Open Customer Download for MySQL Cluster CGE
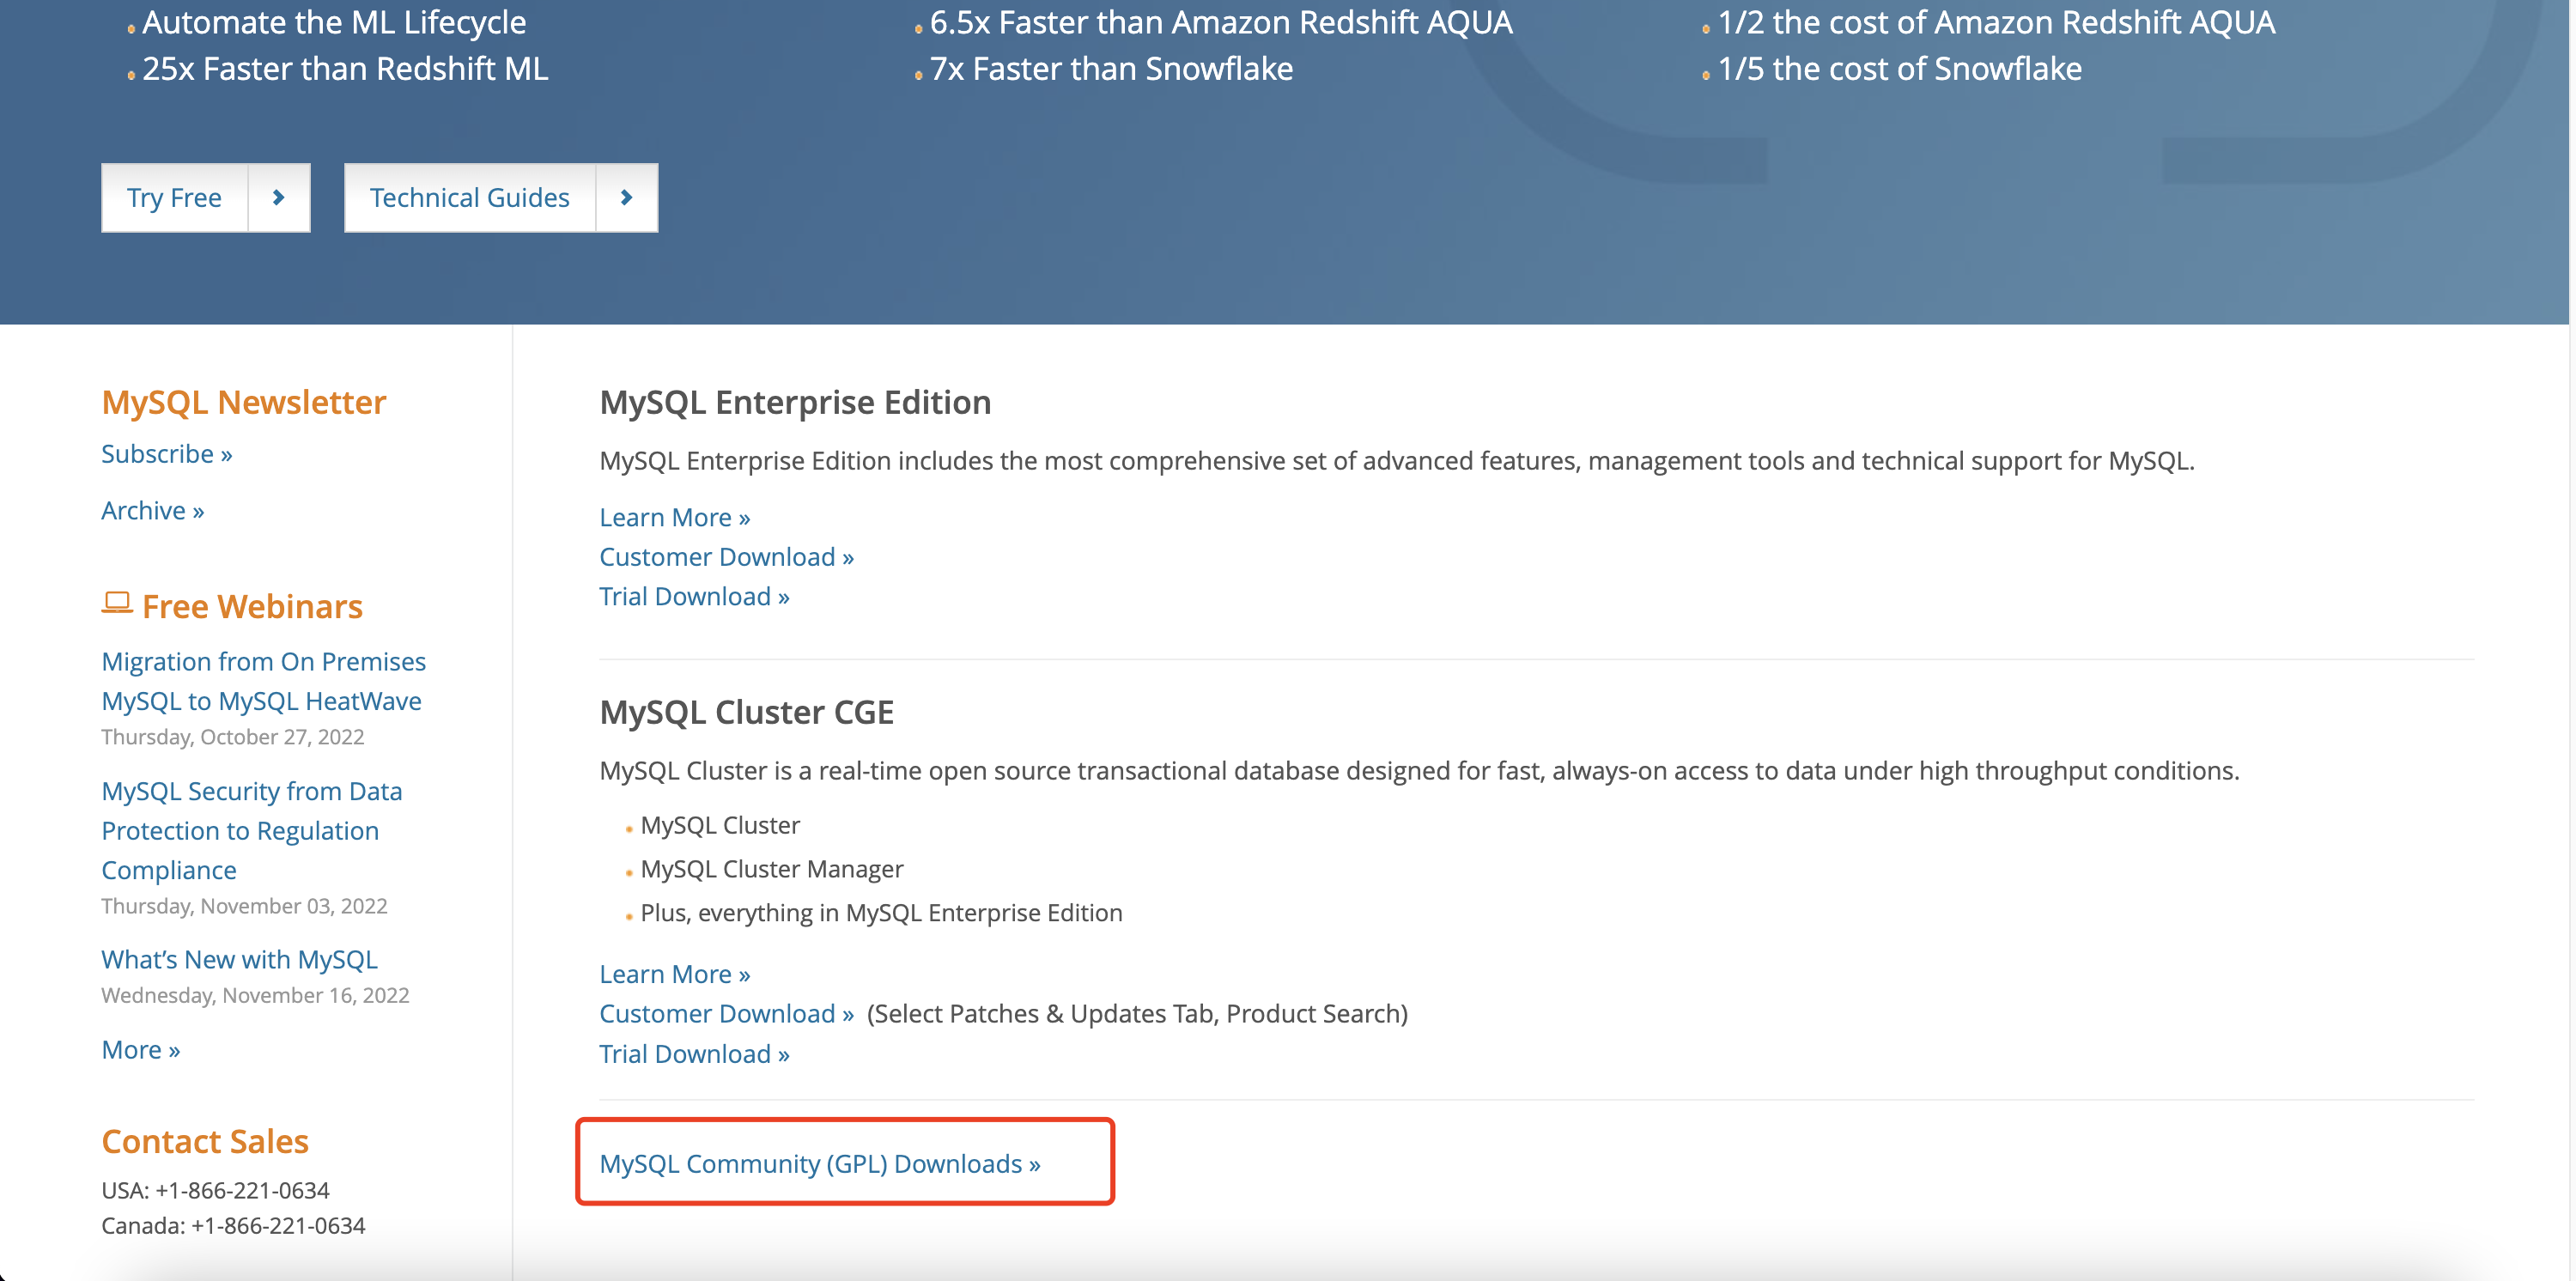 pyautogui.click(x=726, y=1013)
